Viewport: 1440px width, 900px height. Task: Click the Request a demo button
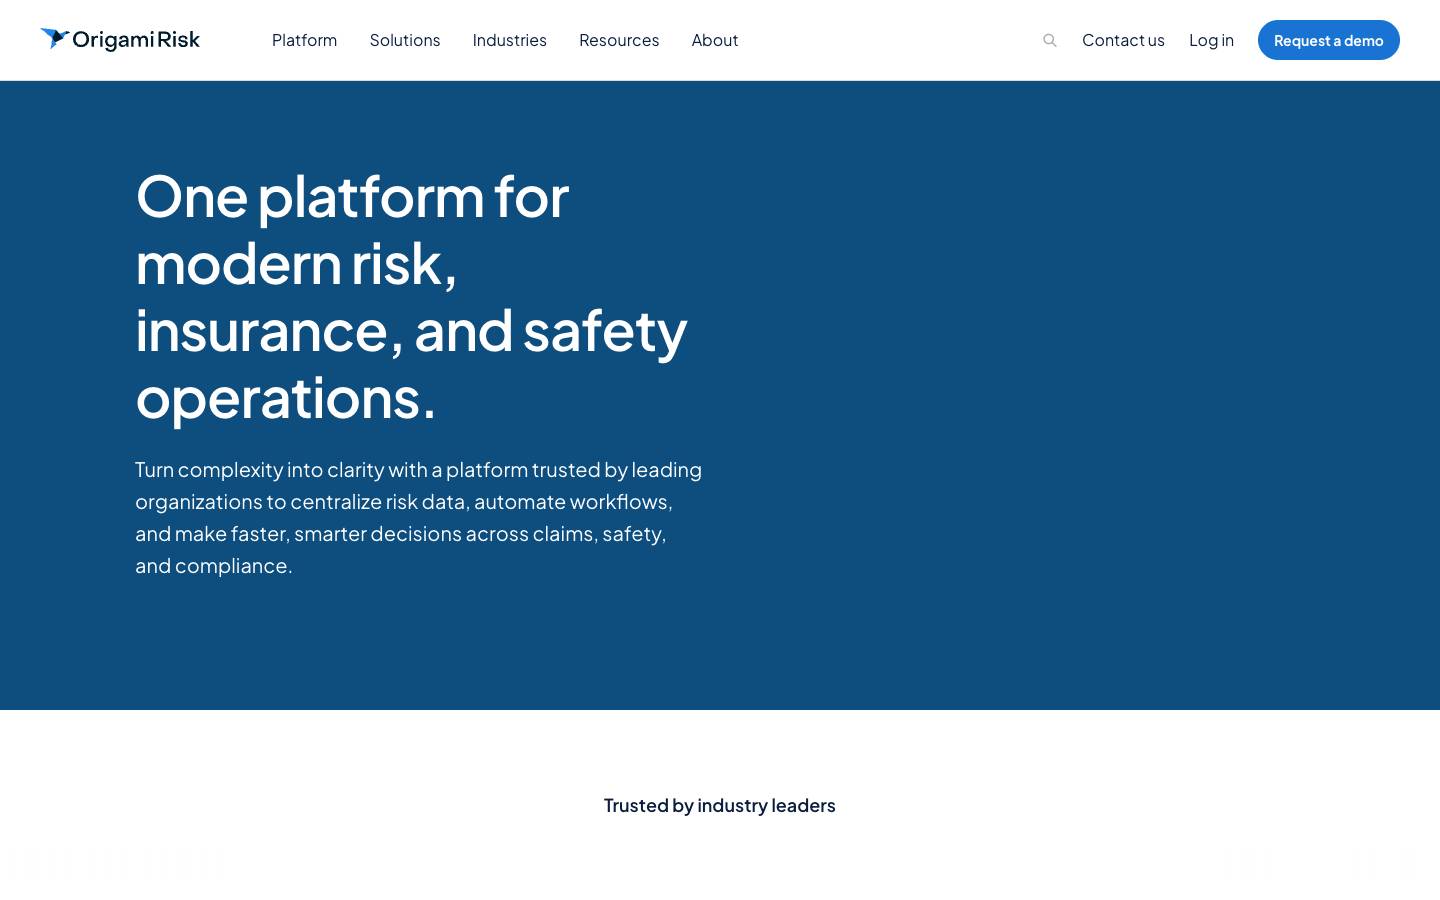point(1329,40)
